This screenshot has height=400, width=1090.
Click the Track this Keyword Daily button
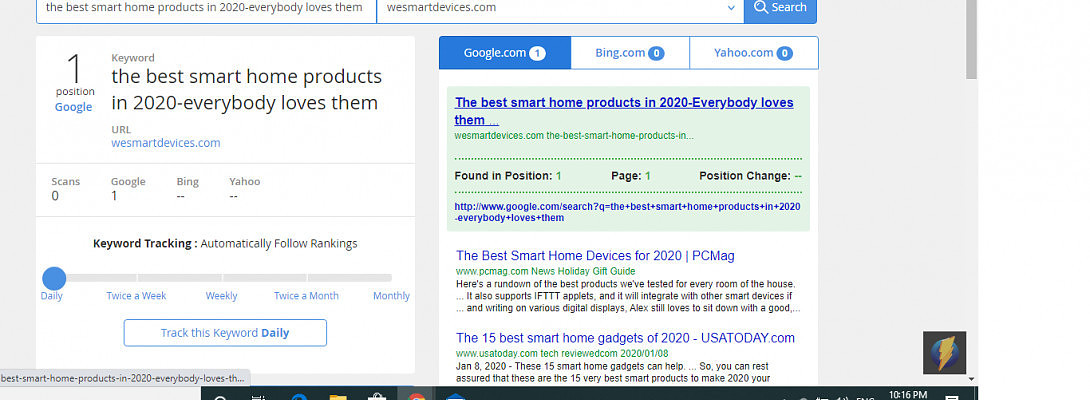point(225,333)
